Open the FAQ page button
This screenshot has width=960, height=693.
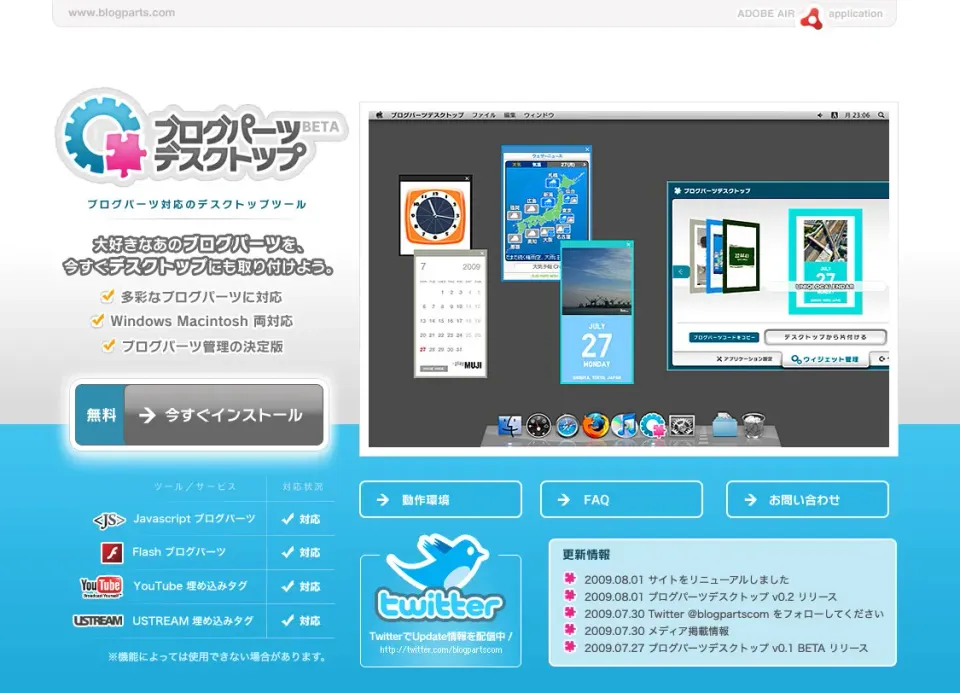pos(621,499)
